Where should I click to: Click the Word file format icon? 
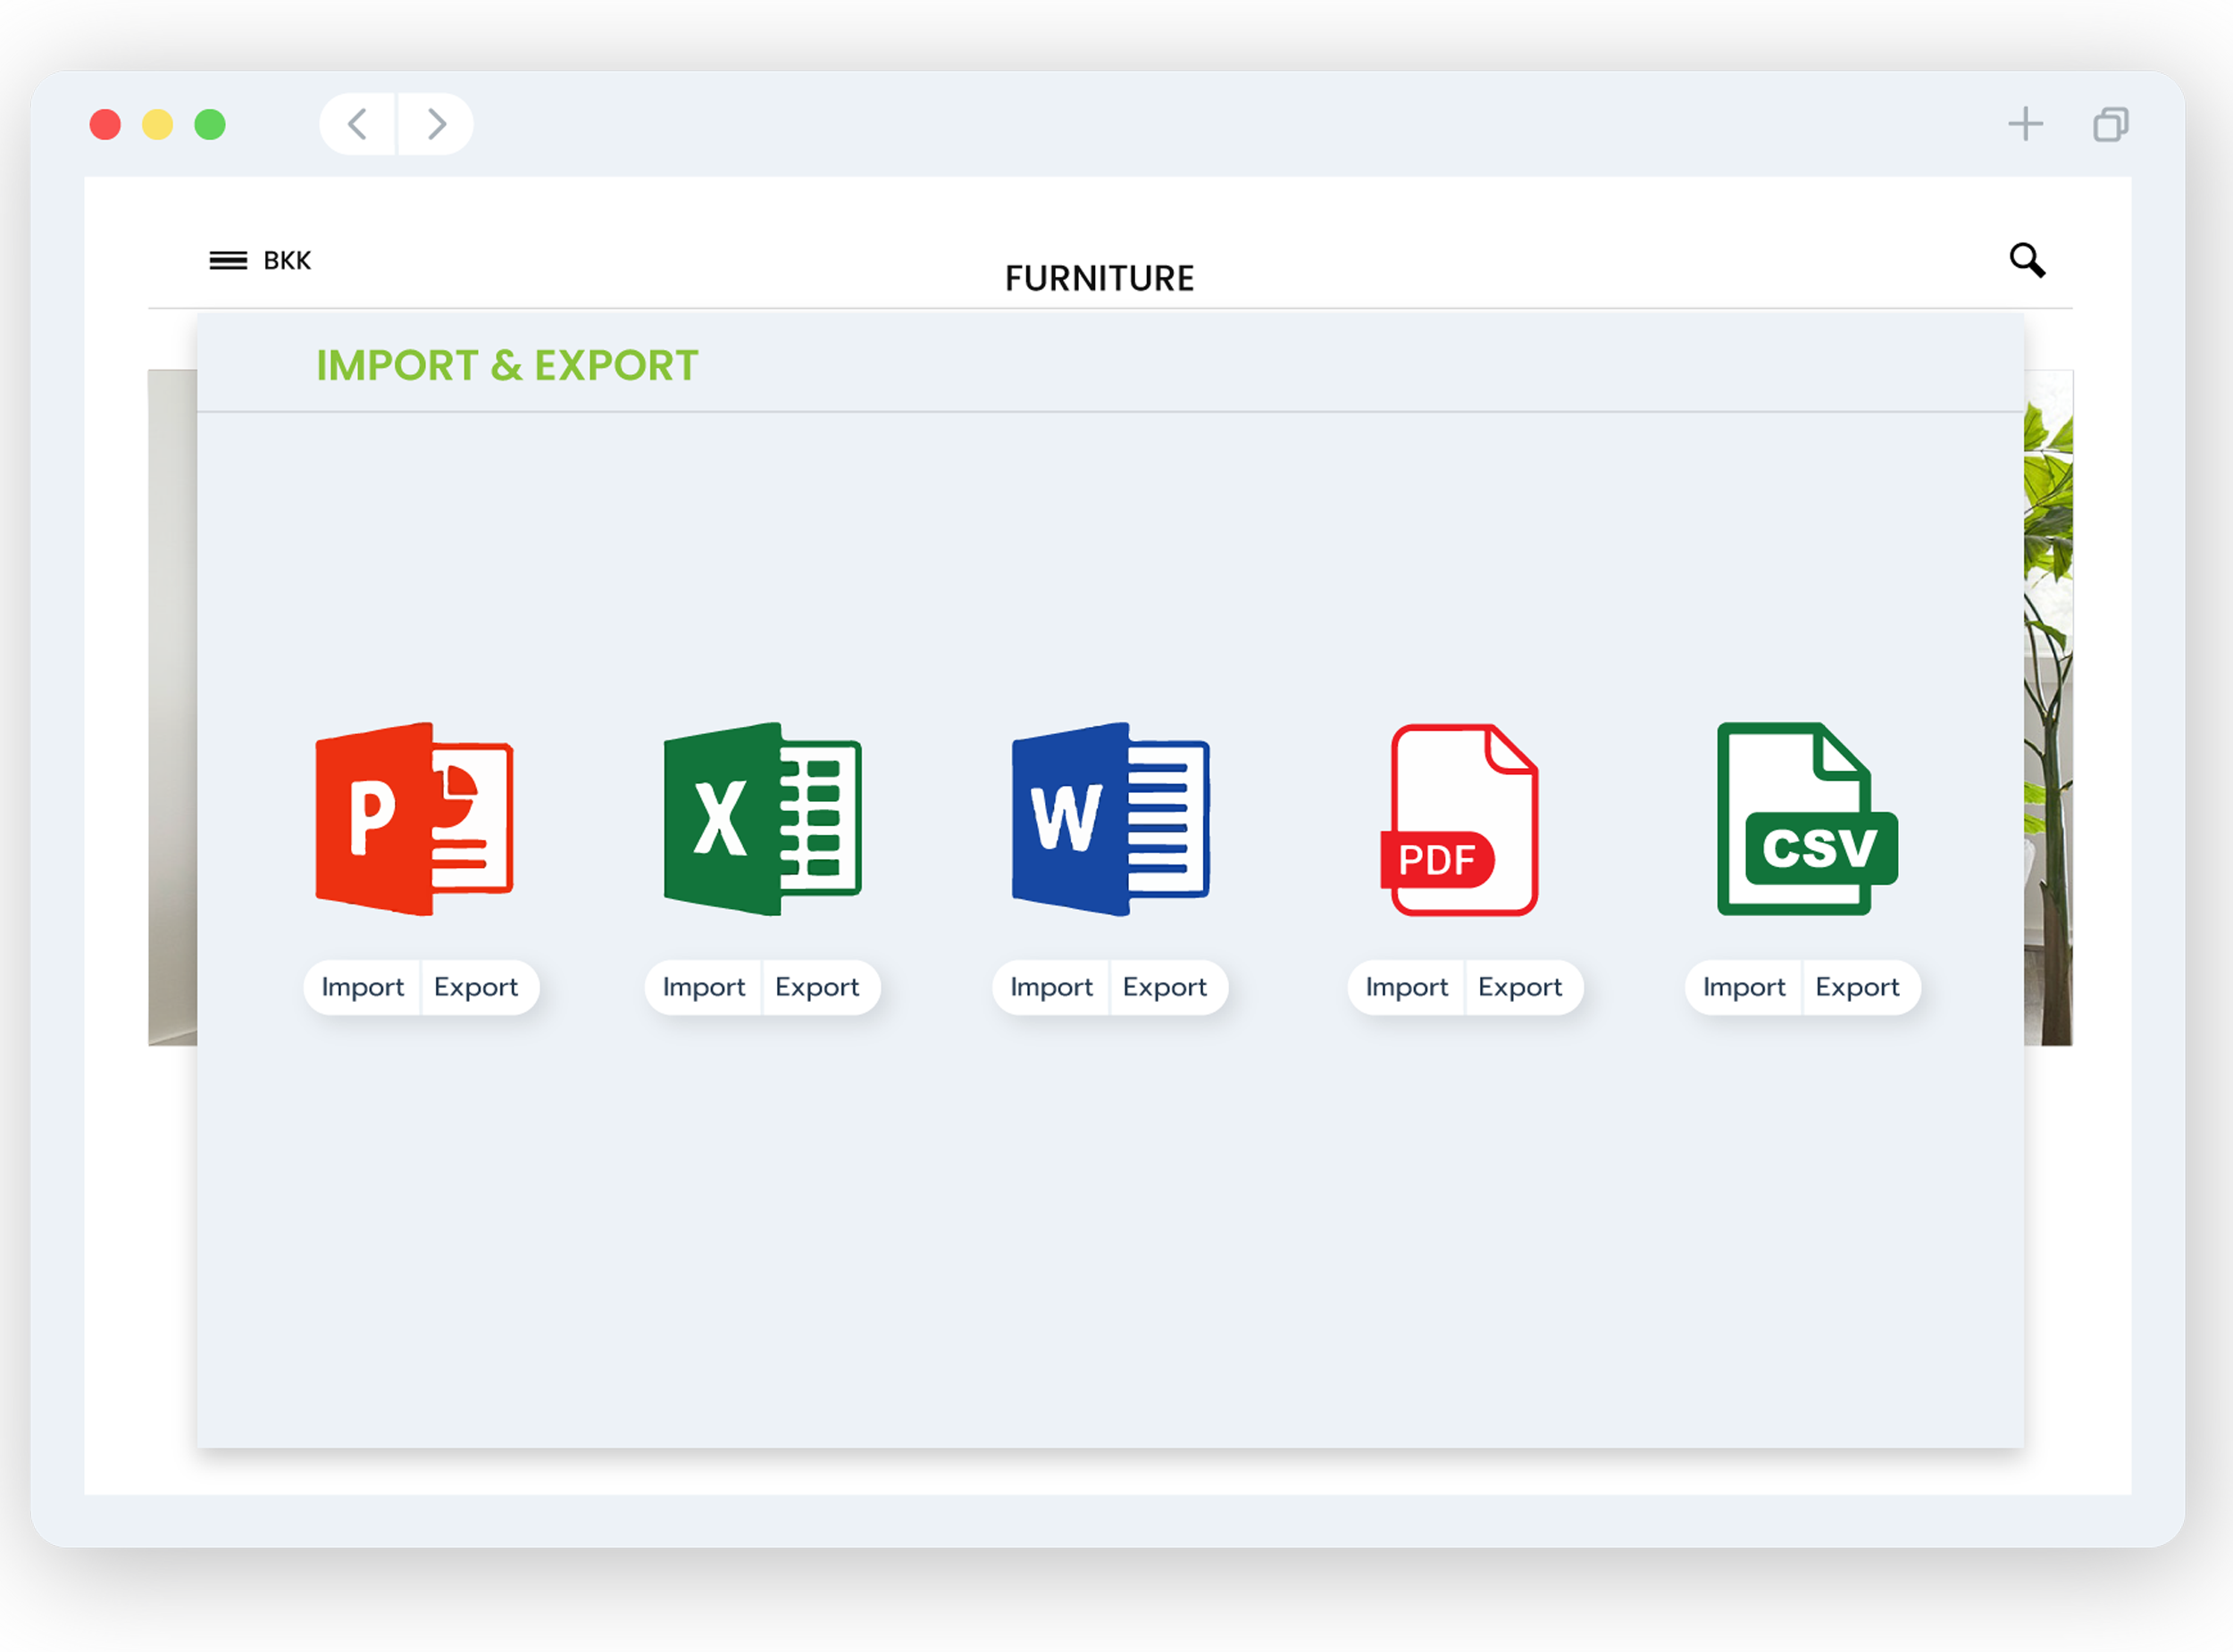point(1110,819)
